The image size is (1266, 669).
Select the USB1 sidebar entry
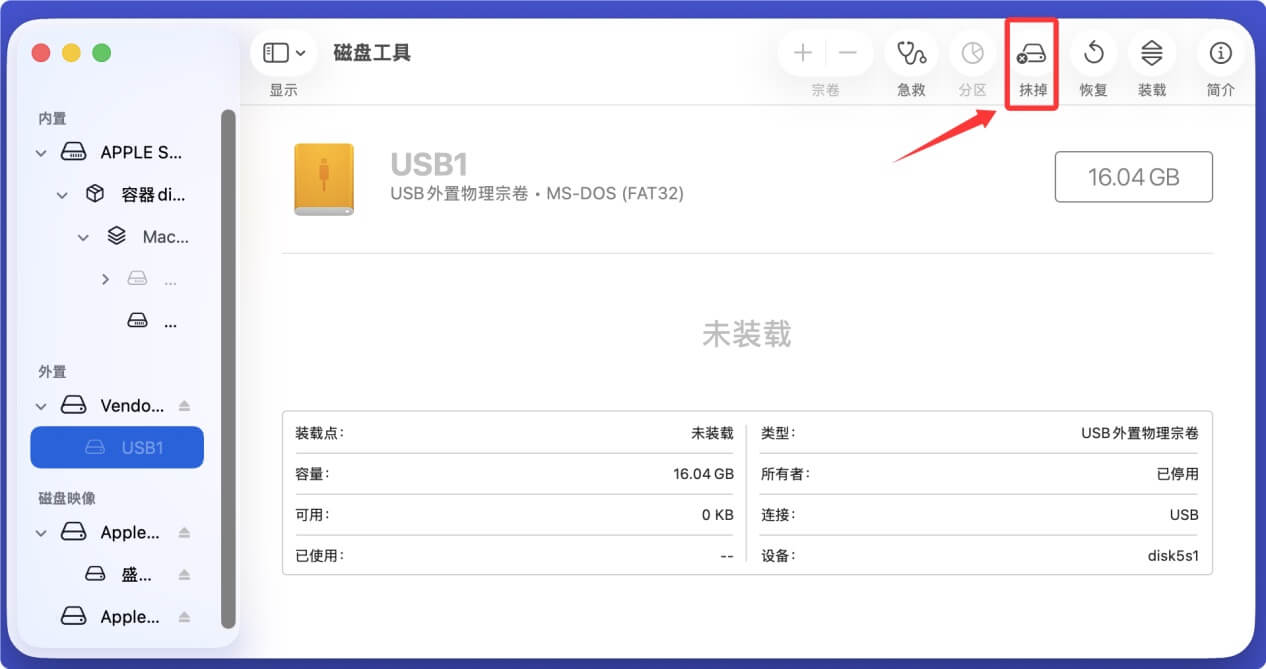click(x=117, y=447)
